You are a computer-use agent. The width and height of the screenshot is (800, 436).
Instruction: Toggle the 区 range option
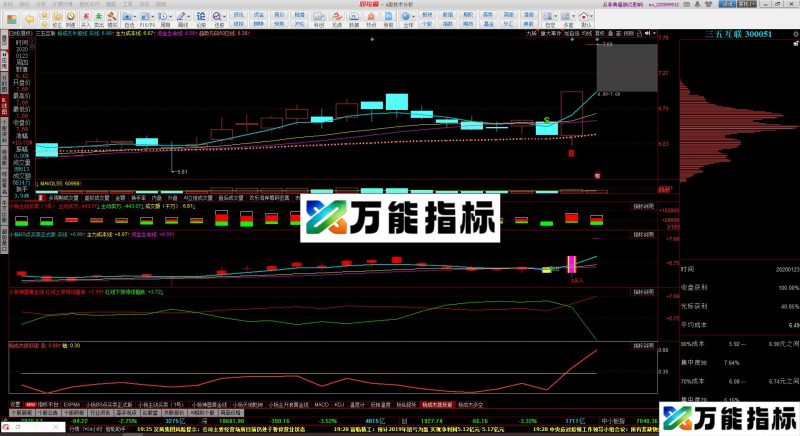(x=618, y=33)
